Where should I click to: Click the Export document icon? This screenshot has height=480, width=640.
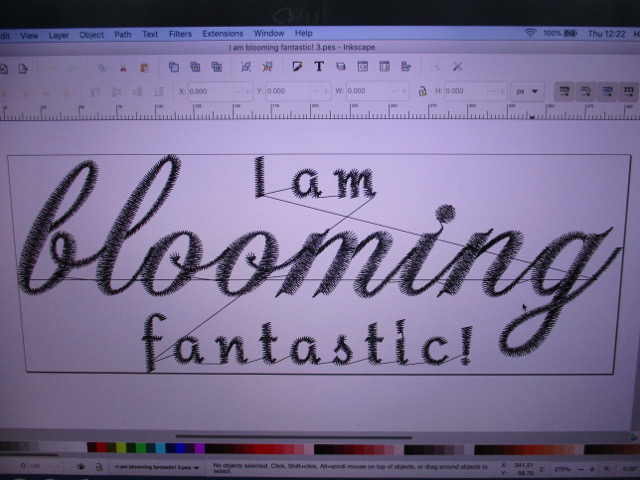(23, 69)
